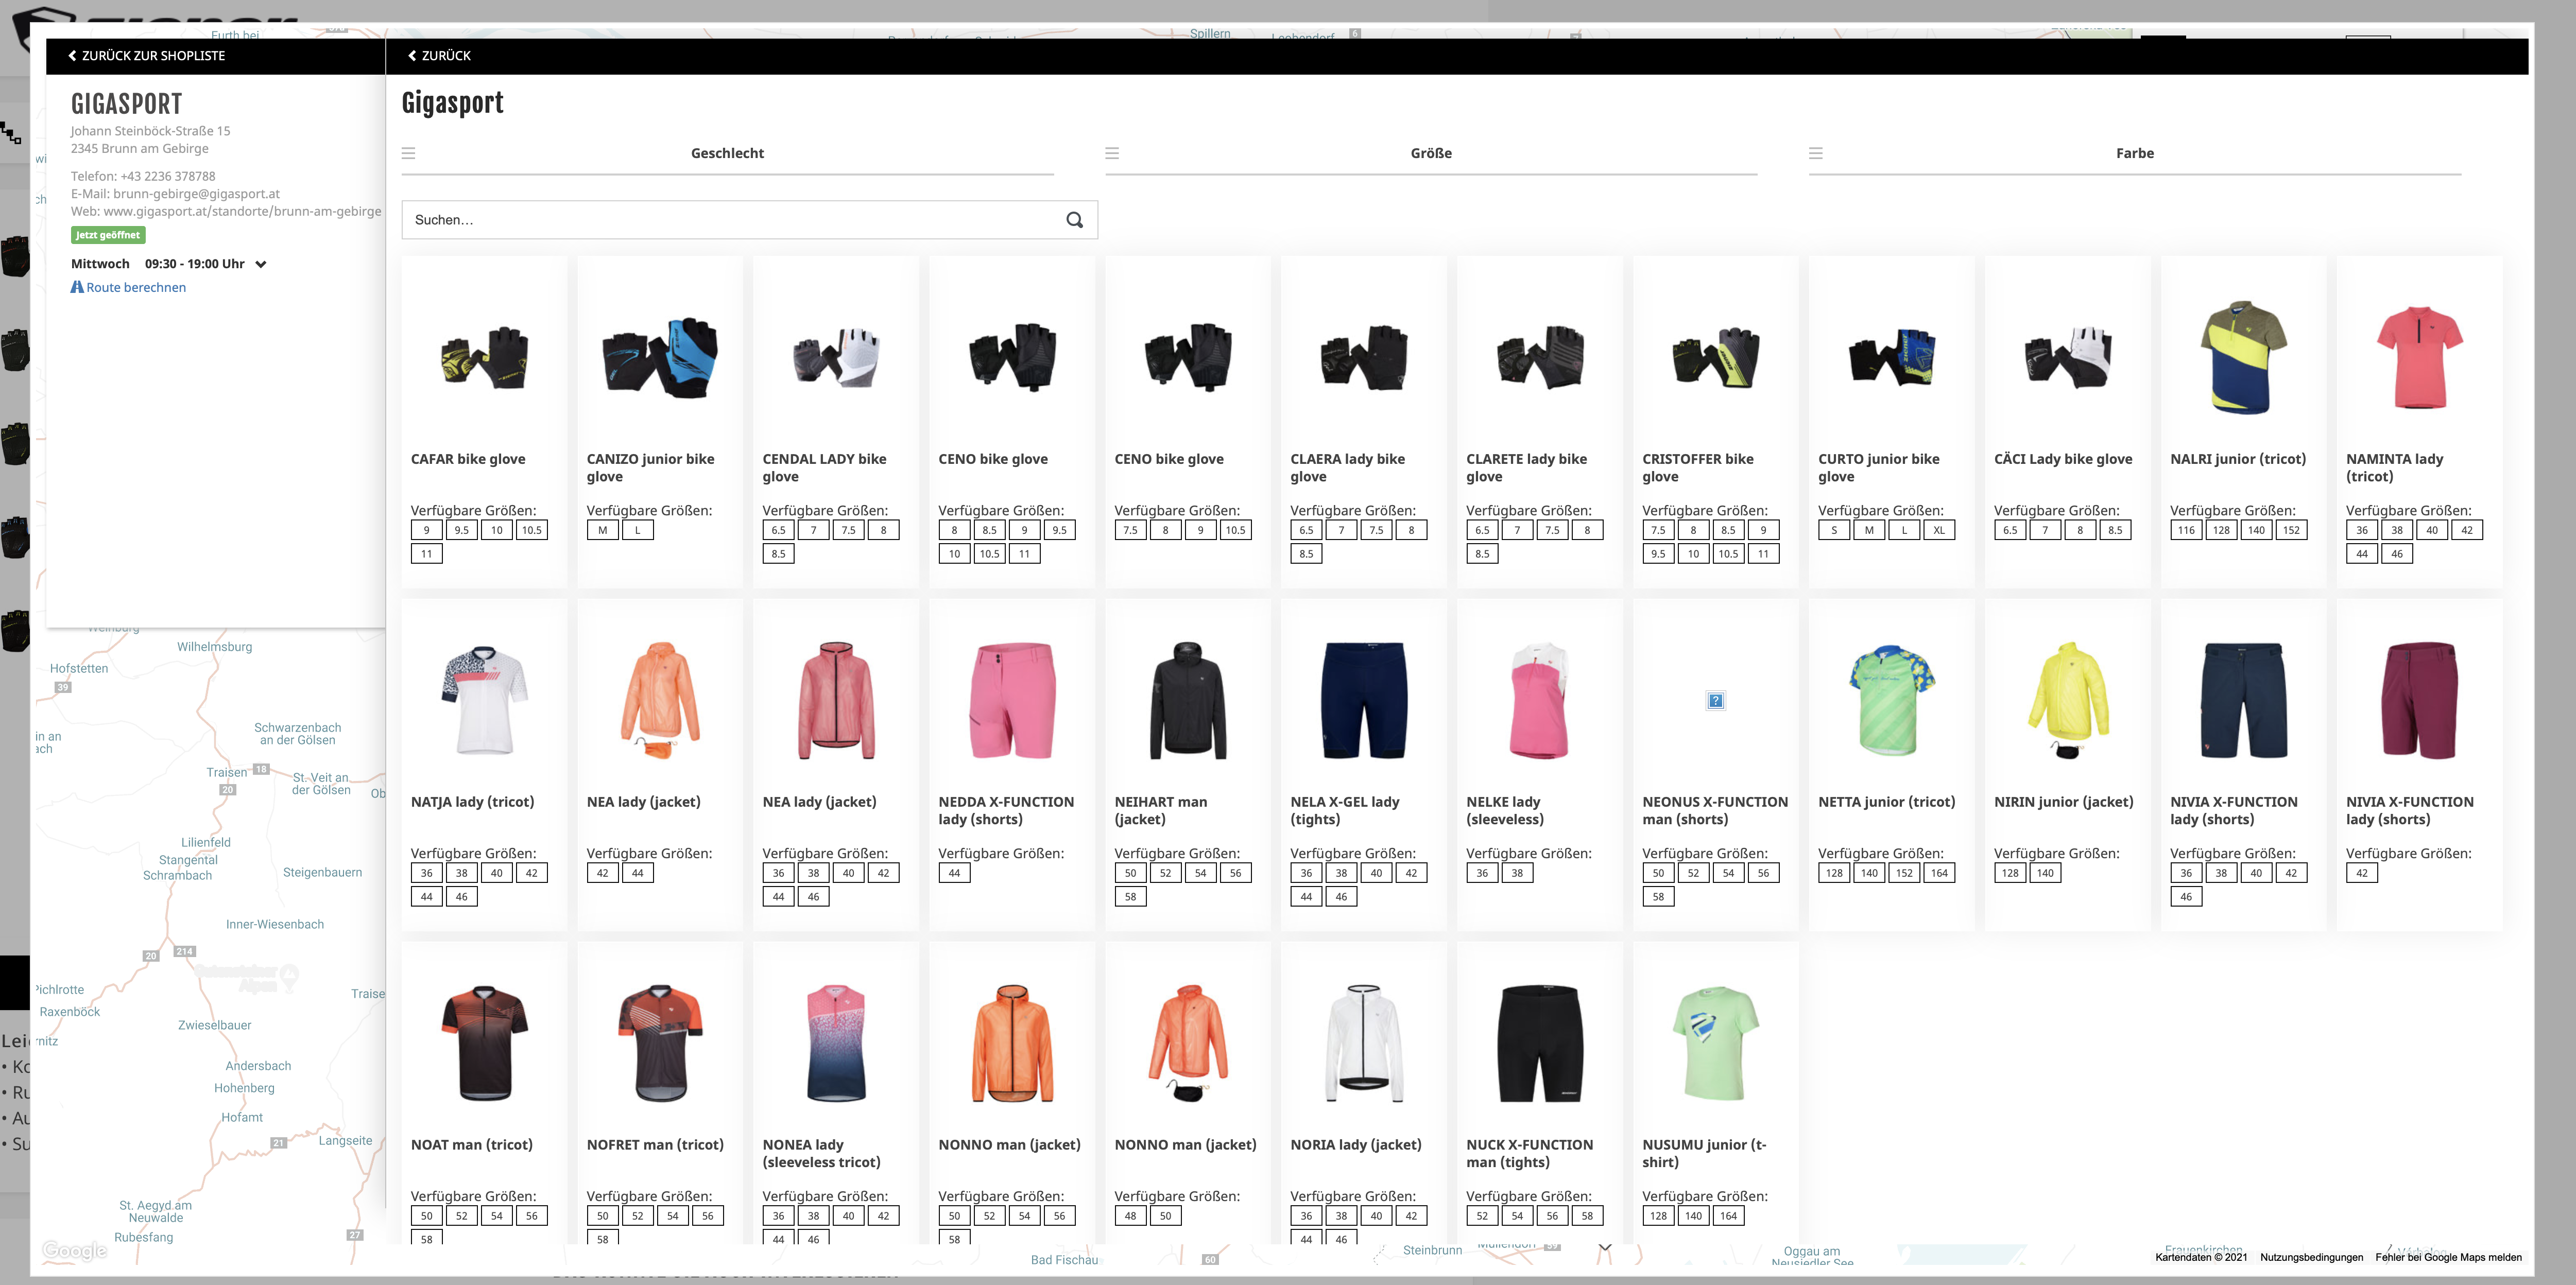Open CLAERA lady bike glove image
Screen dimensions: 2576x1285
point(1364,357)
